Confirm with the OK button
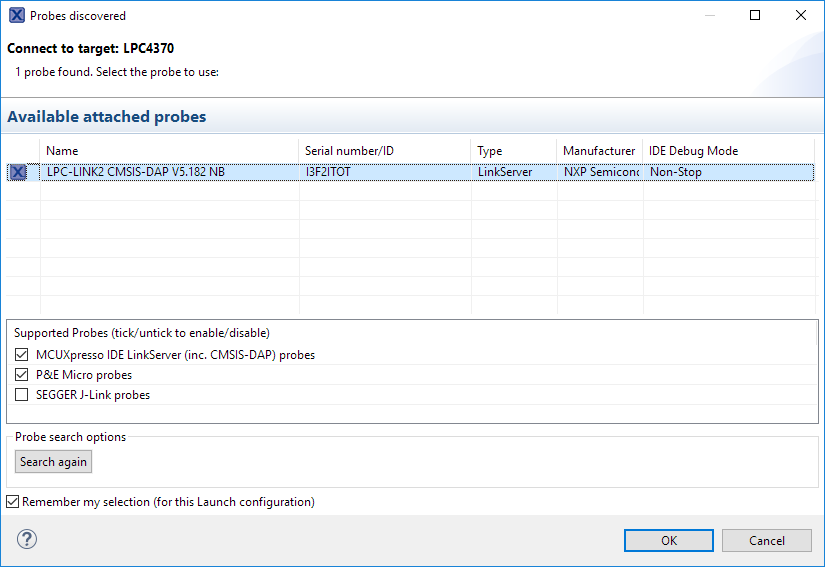Image resolution: width=825 pixels, height=567 pixels. pyautogui.click(x=668, y=540)
